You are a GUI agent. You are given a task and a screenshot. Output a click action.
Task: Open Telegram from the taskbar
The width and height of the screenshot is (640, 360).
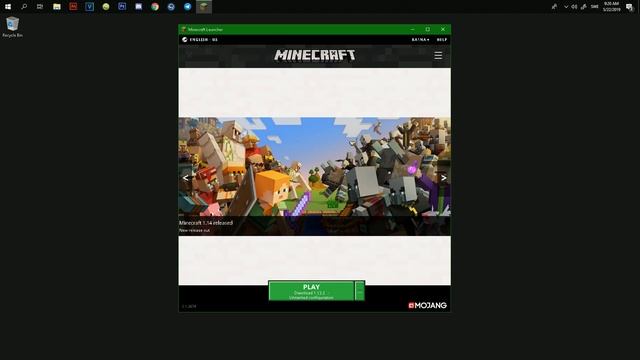point(187,7)
